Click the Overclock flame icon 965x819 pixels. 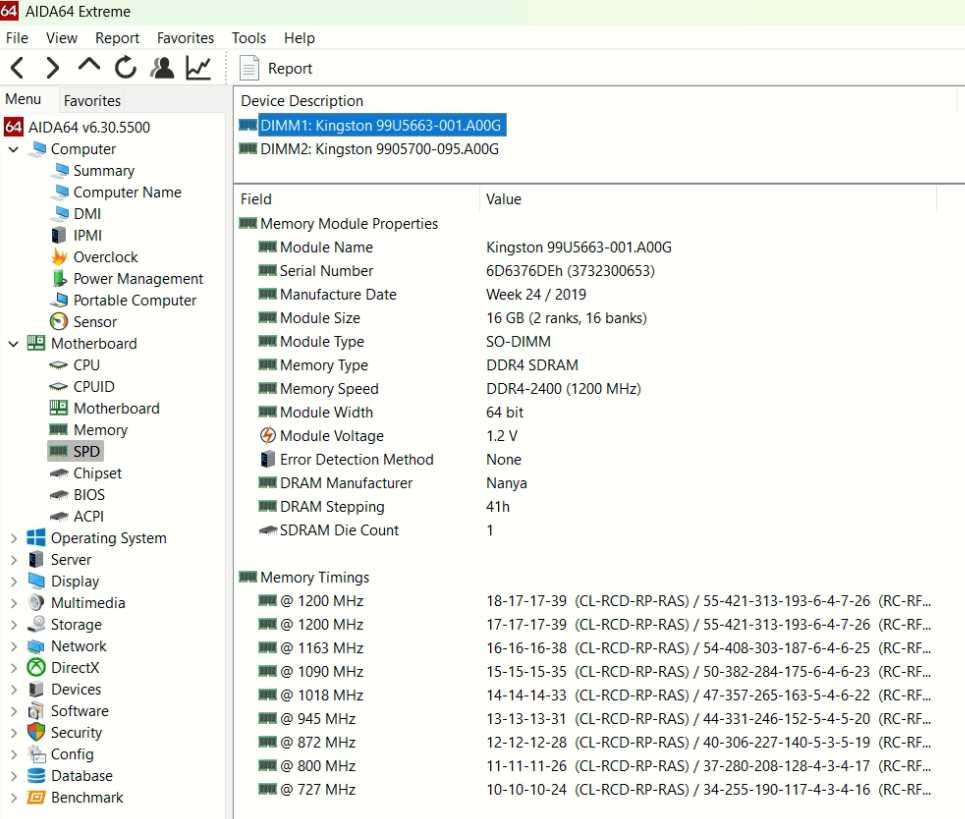pos(59,257)
